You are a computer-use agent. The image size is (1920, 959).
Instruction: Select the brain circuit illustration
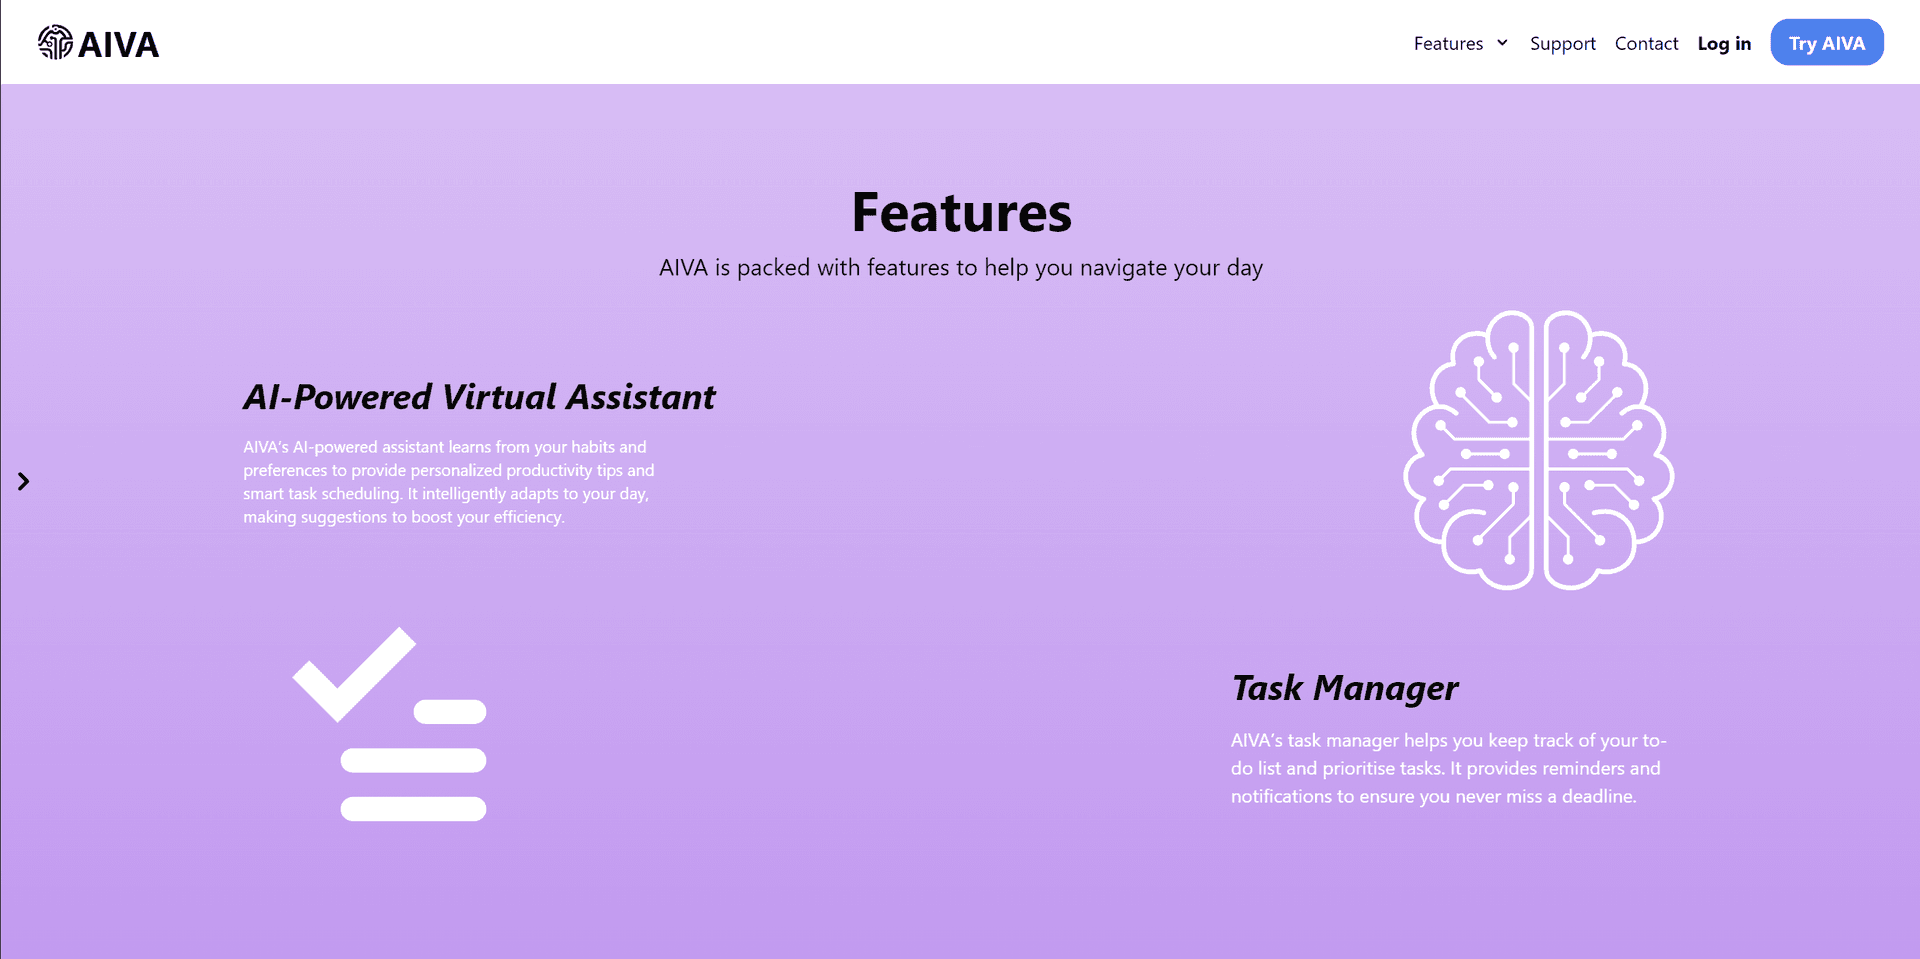coord(1540,450)
